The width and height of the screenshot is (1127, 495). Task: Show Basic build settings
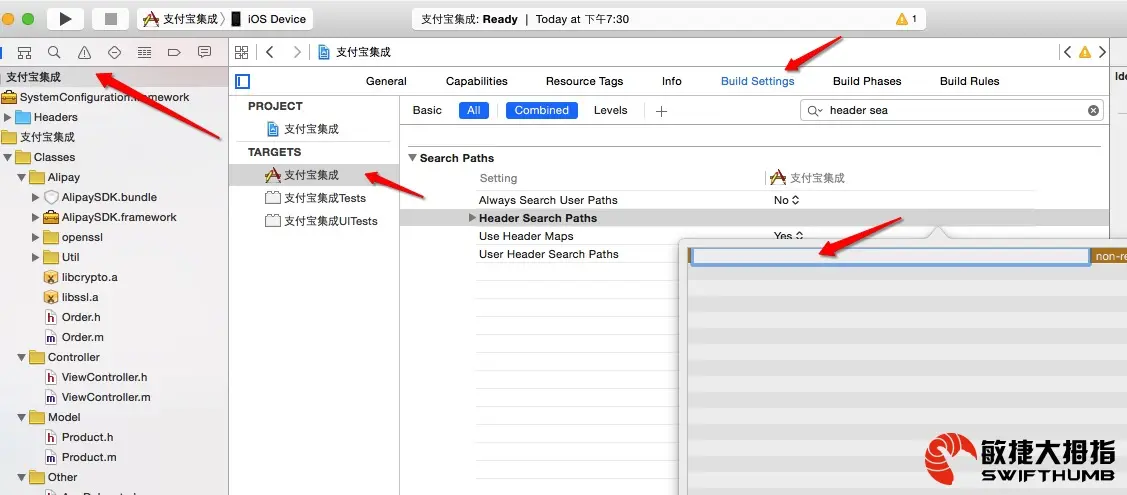point(427,110)
